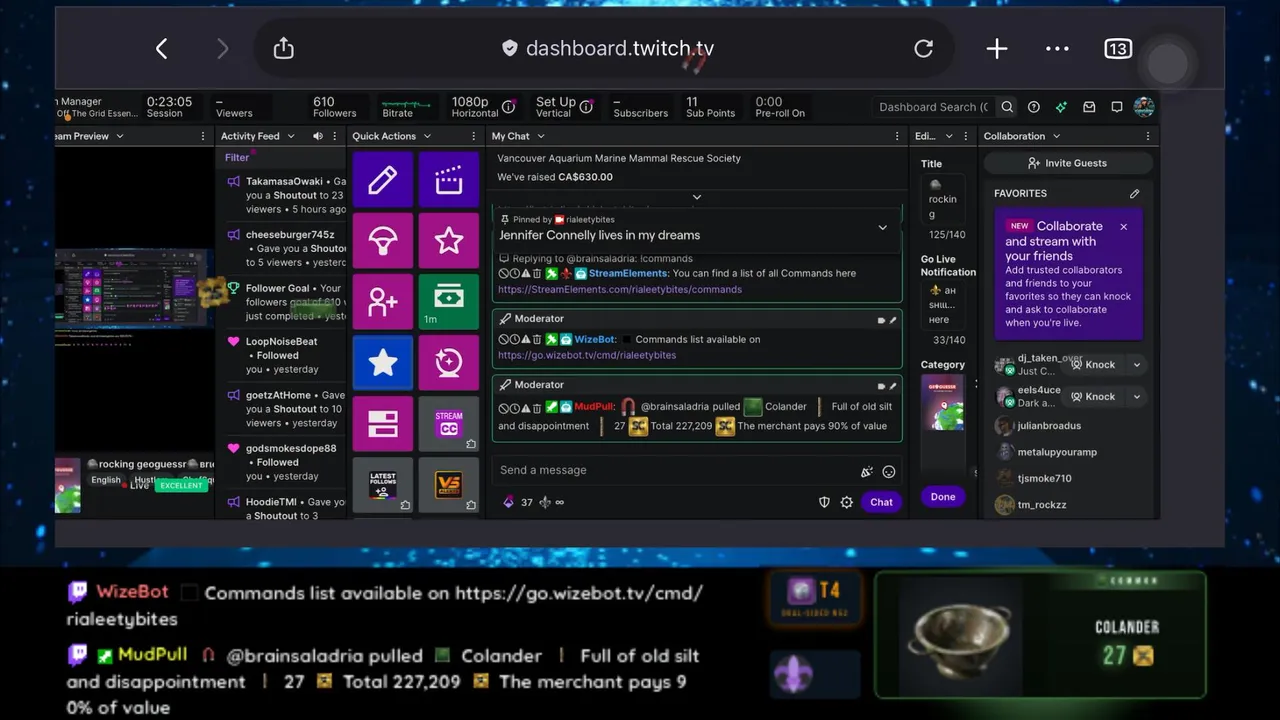1280x720 pixels.
Task: Click the magenta webcam refresh quick action
Action: (x=449, y=363)
